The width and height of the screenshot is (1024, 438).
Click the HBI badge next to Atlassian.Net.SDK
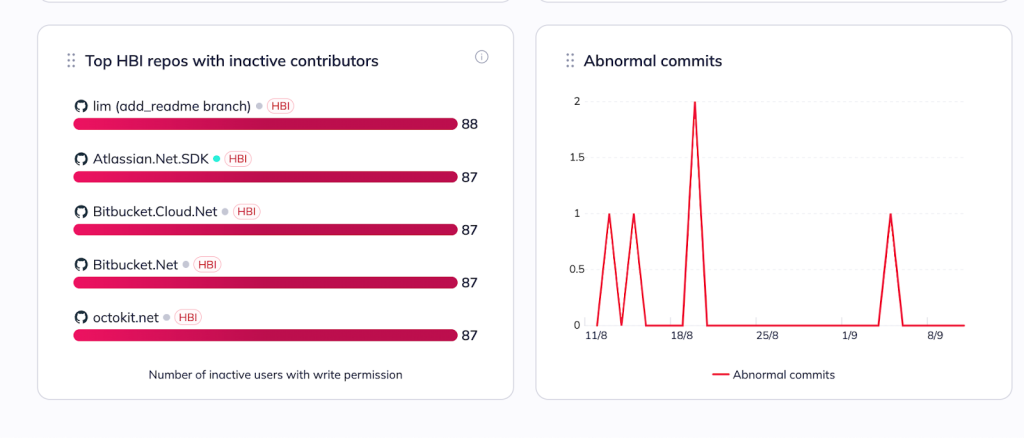(x=238, y=159)
